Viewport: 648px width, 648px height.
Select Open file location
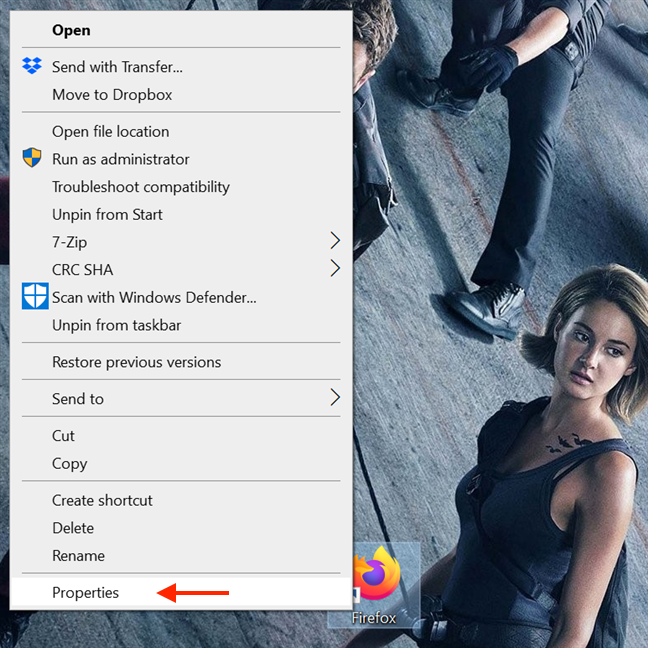point(181,131)
